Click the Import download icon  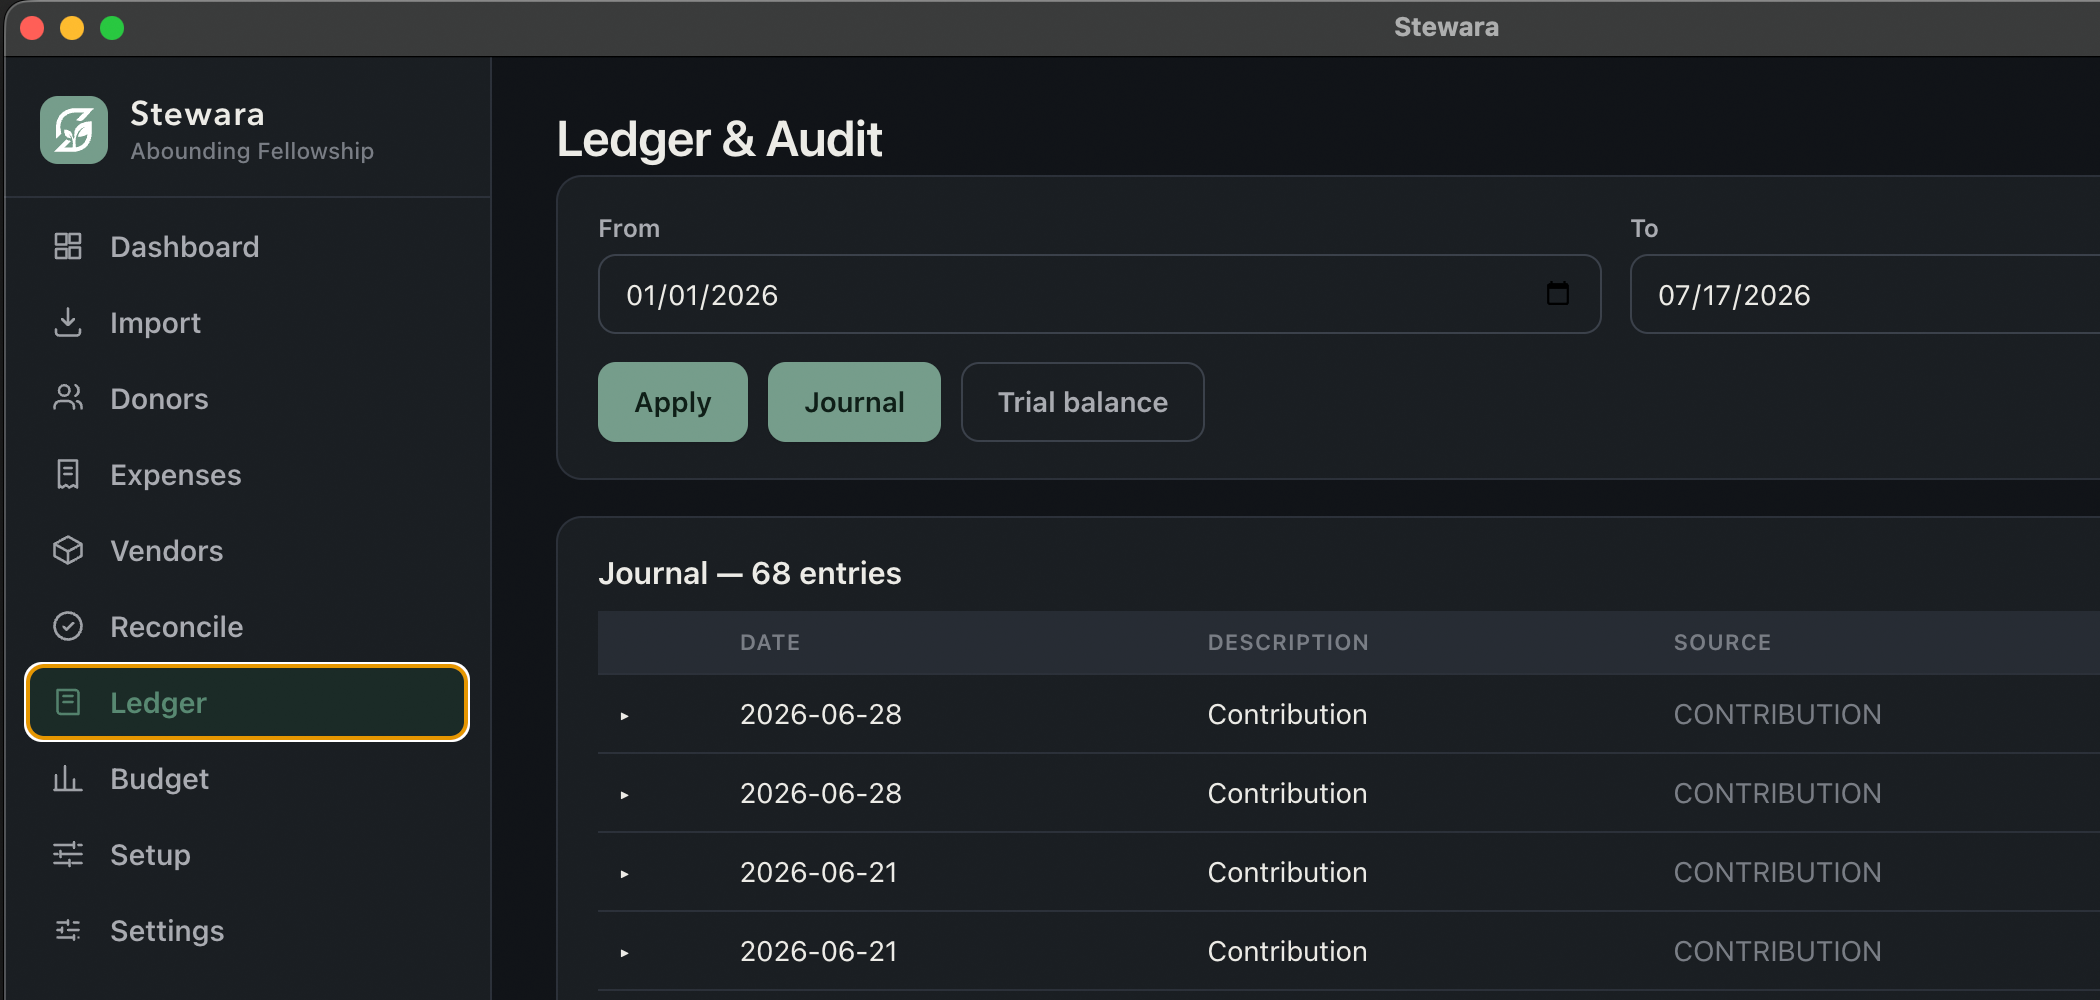tap(68, 322)
